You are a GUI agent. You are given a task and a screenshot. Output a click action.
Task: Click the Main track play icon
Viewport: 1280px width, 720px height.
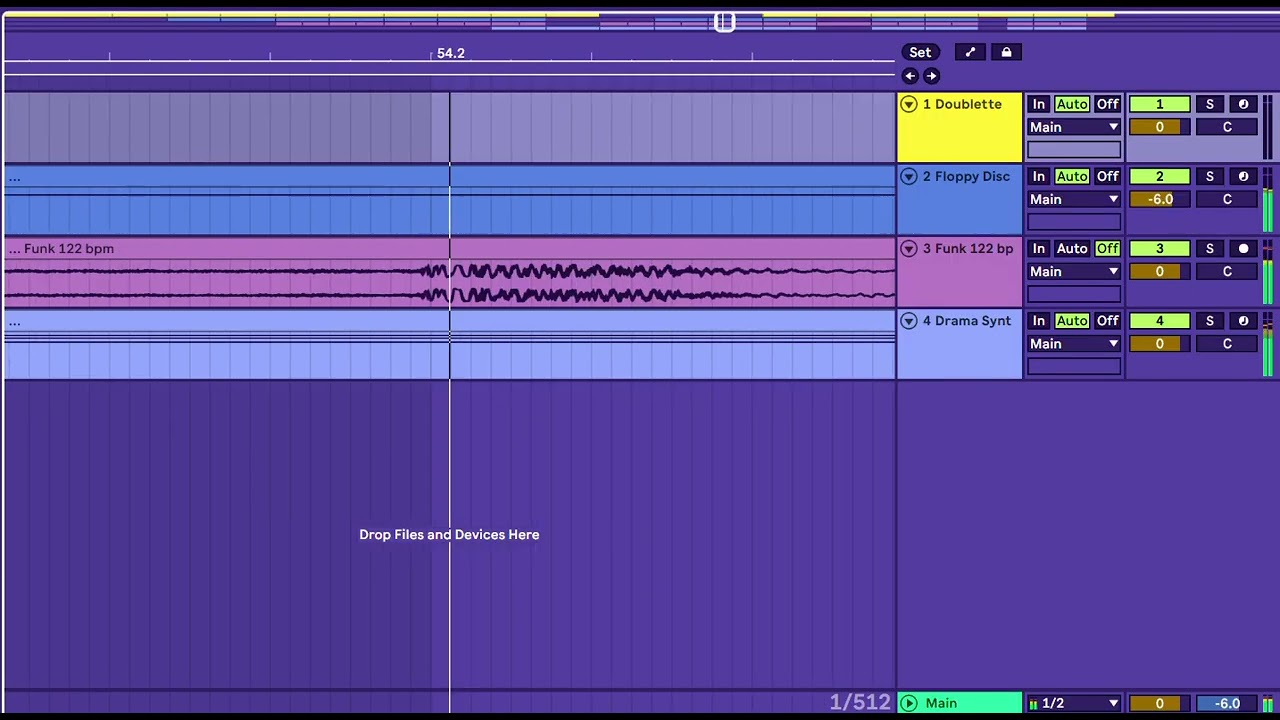[x=908, y=703]
